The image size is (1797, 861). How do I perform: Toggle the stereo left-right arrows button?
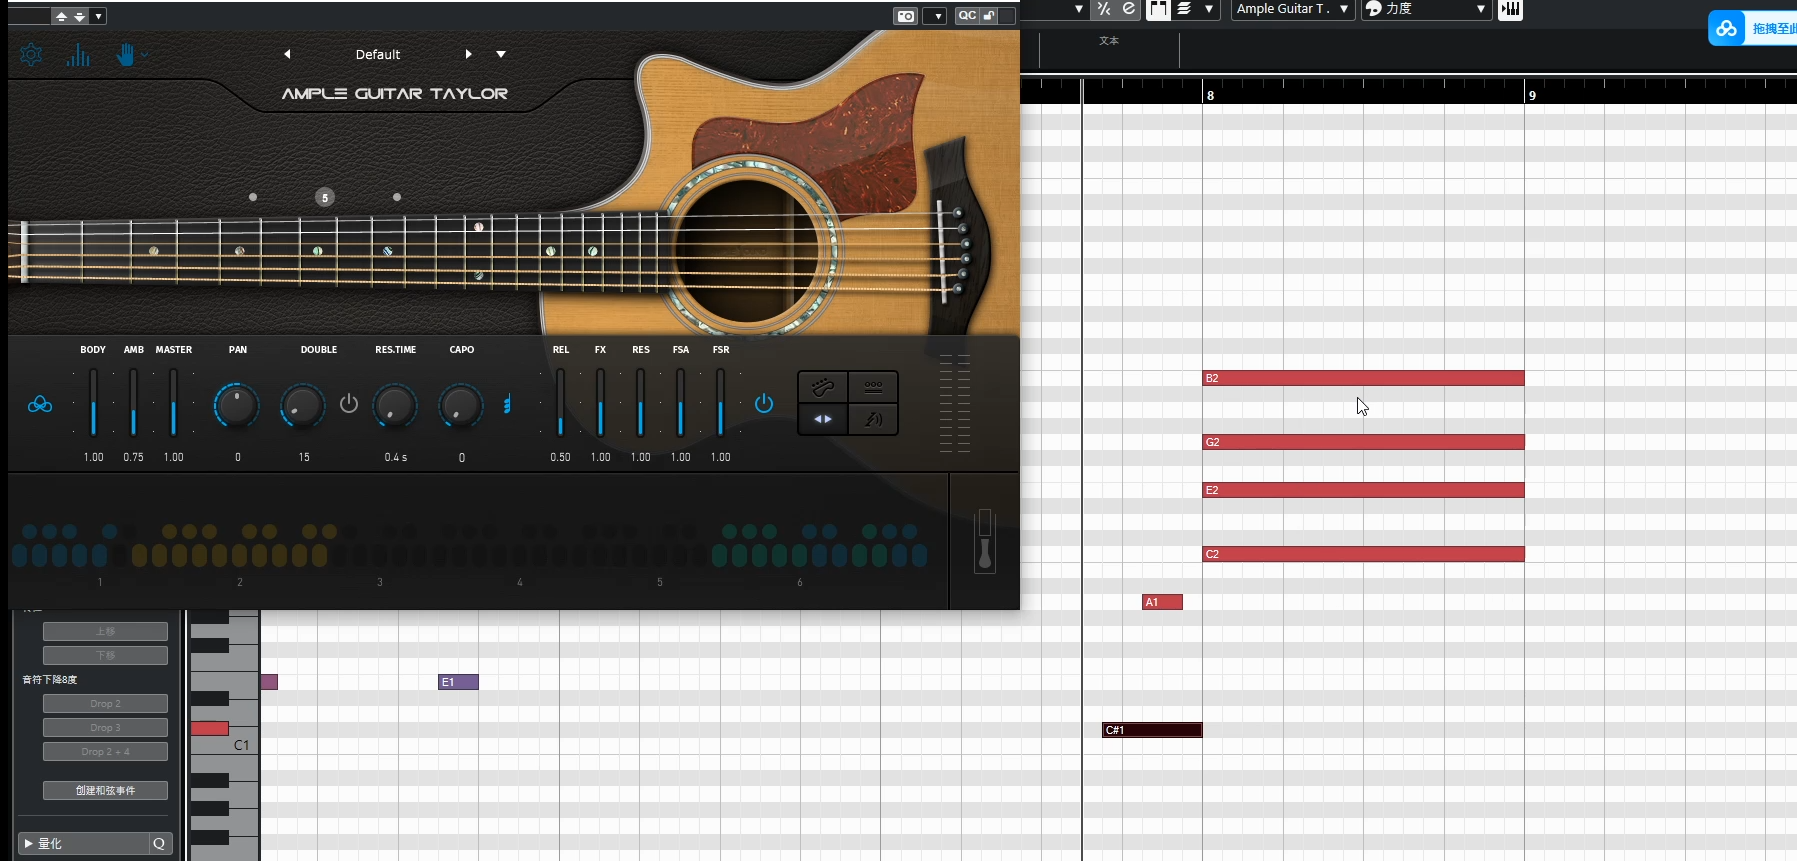pos(823,419)
